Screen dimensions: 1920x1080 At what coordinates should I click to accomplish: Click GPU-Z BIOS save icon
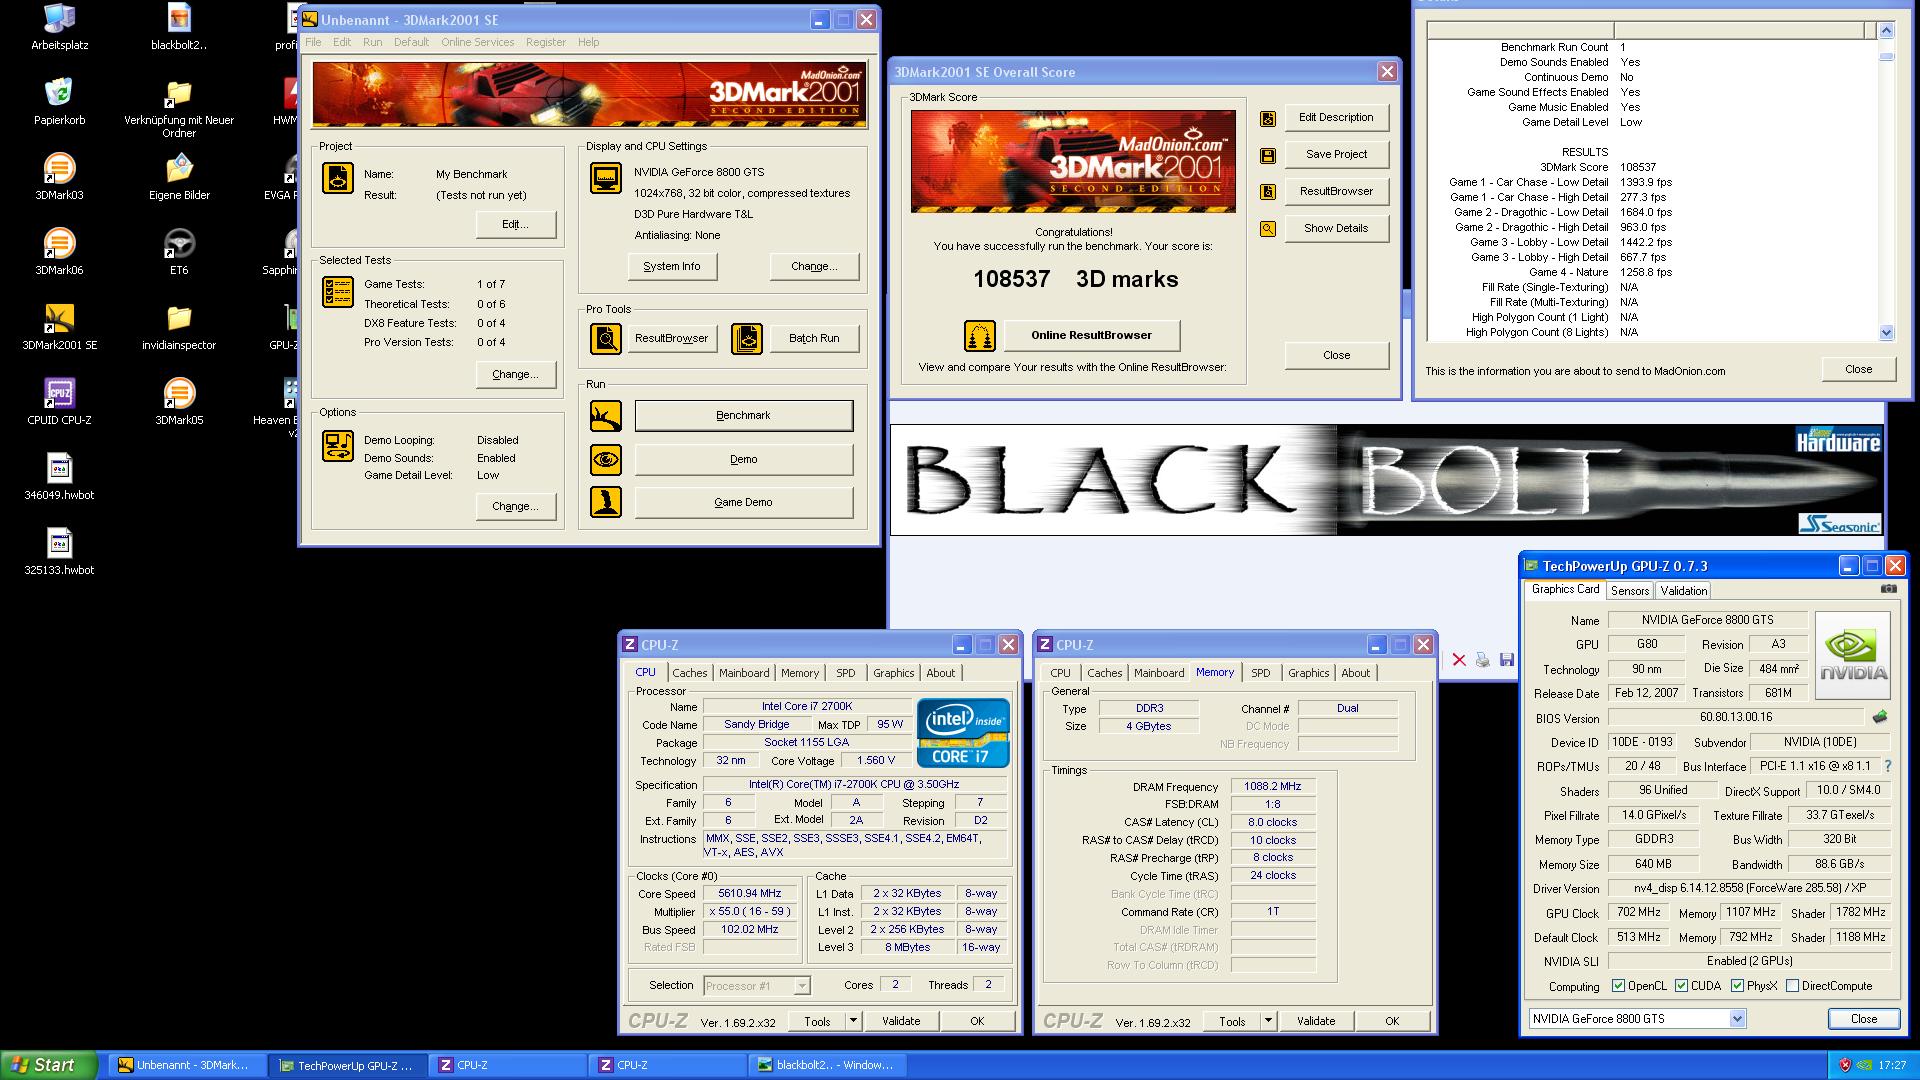(x=1880, y=717)
